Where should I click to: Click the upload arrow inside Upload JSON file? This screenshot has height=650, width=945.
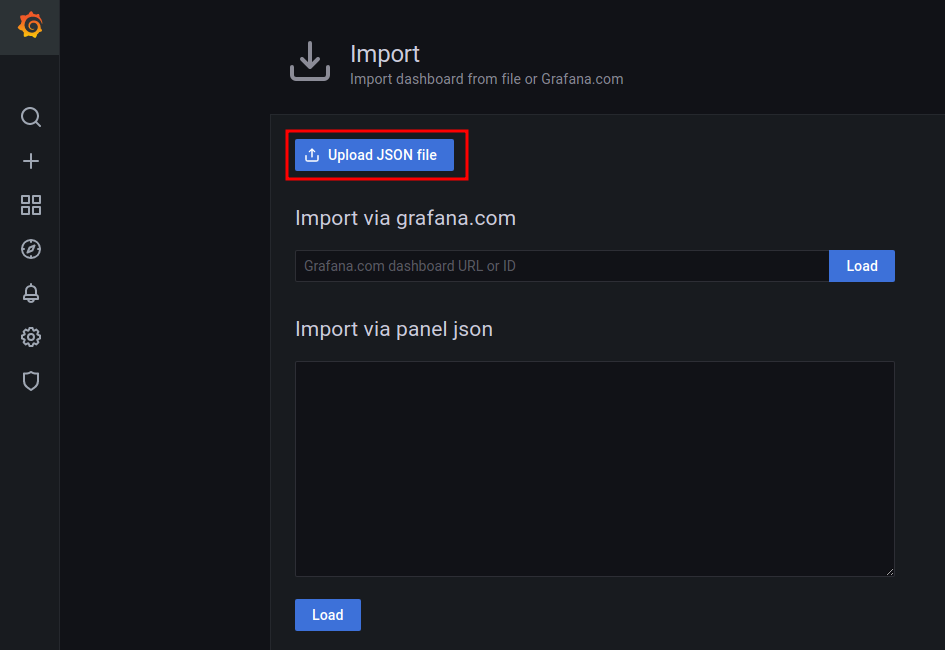click(311, 155)
